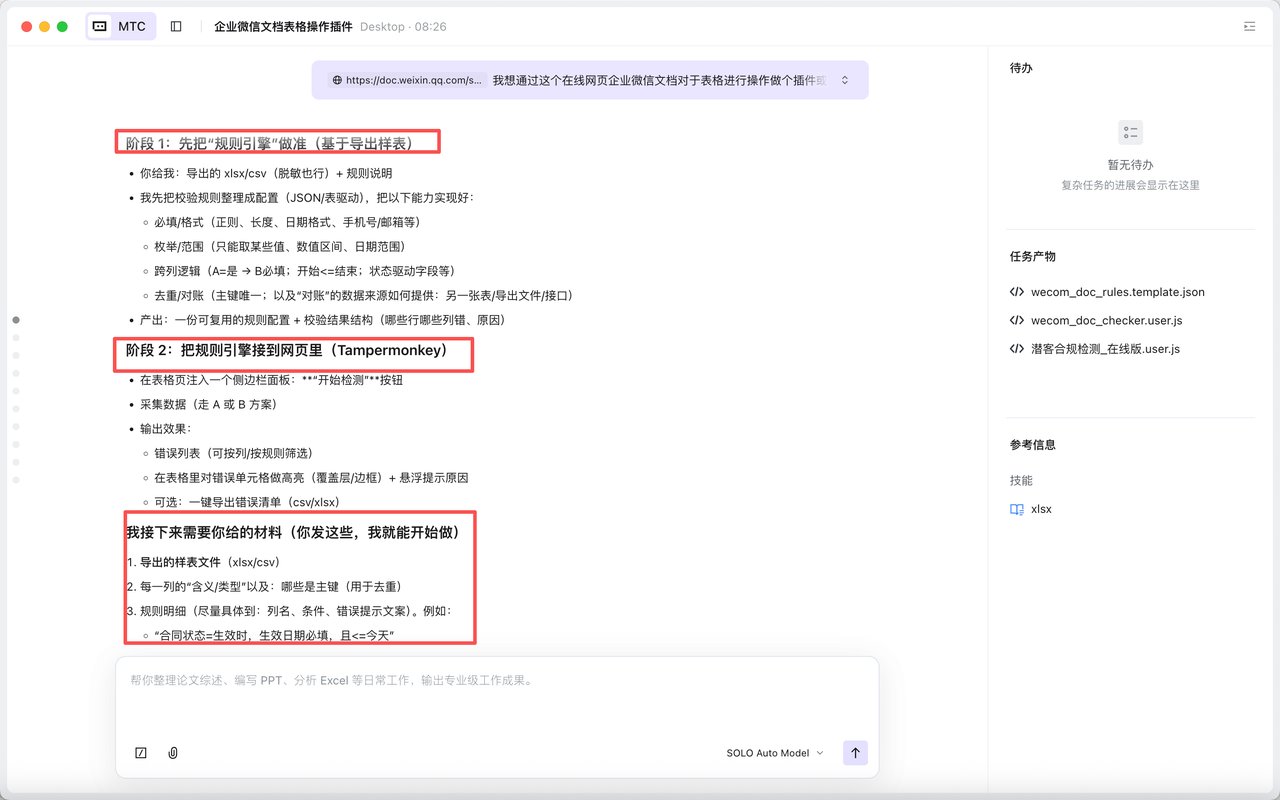Viewport: 1280px width, 800px height.
Task: Click the paperclip attach file icon
Action: tap(173, 753)
